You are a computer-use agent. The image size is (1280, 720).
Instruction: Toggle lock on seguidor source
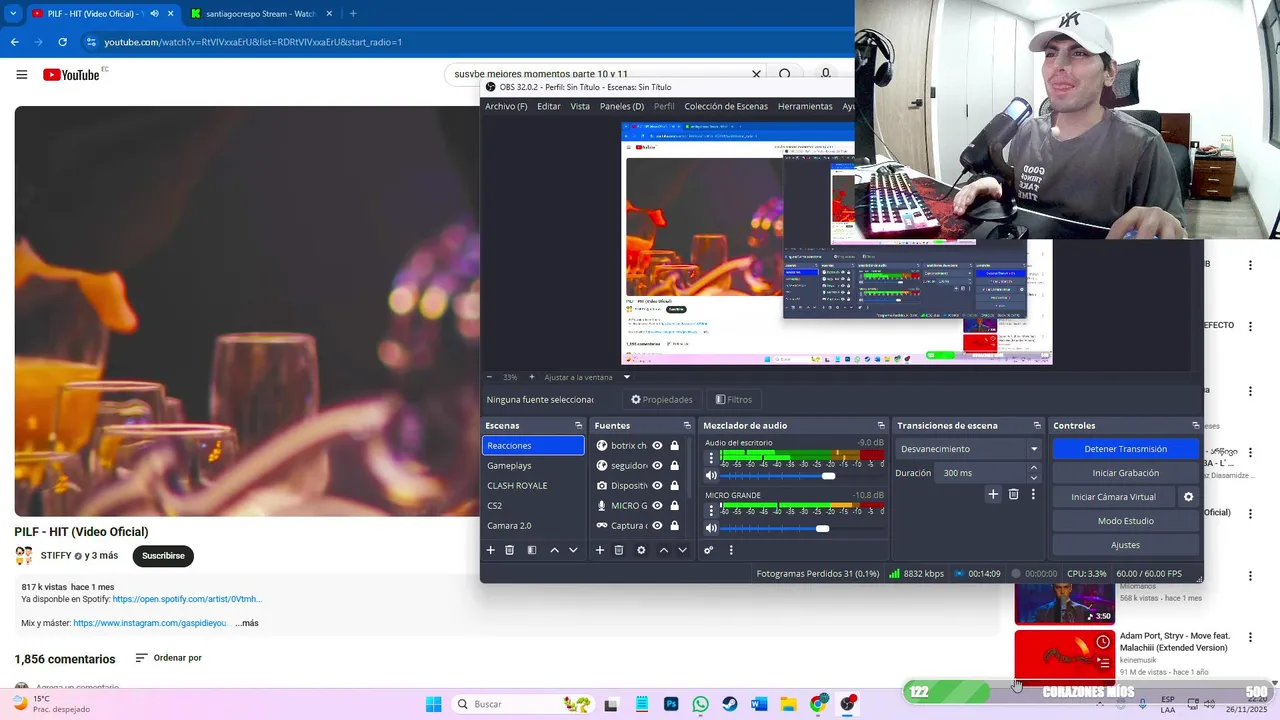675,466
